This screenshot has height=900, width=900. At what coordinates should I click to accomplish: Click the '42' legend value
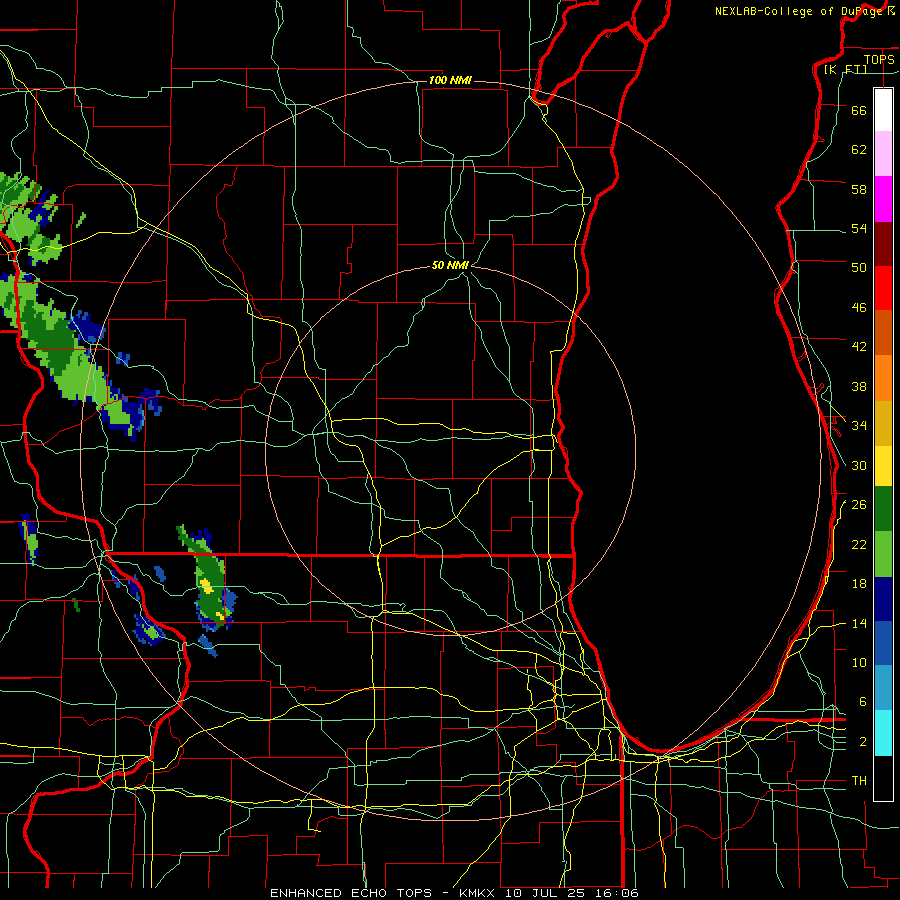(x=859, y=347)
